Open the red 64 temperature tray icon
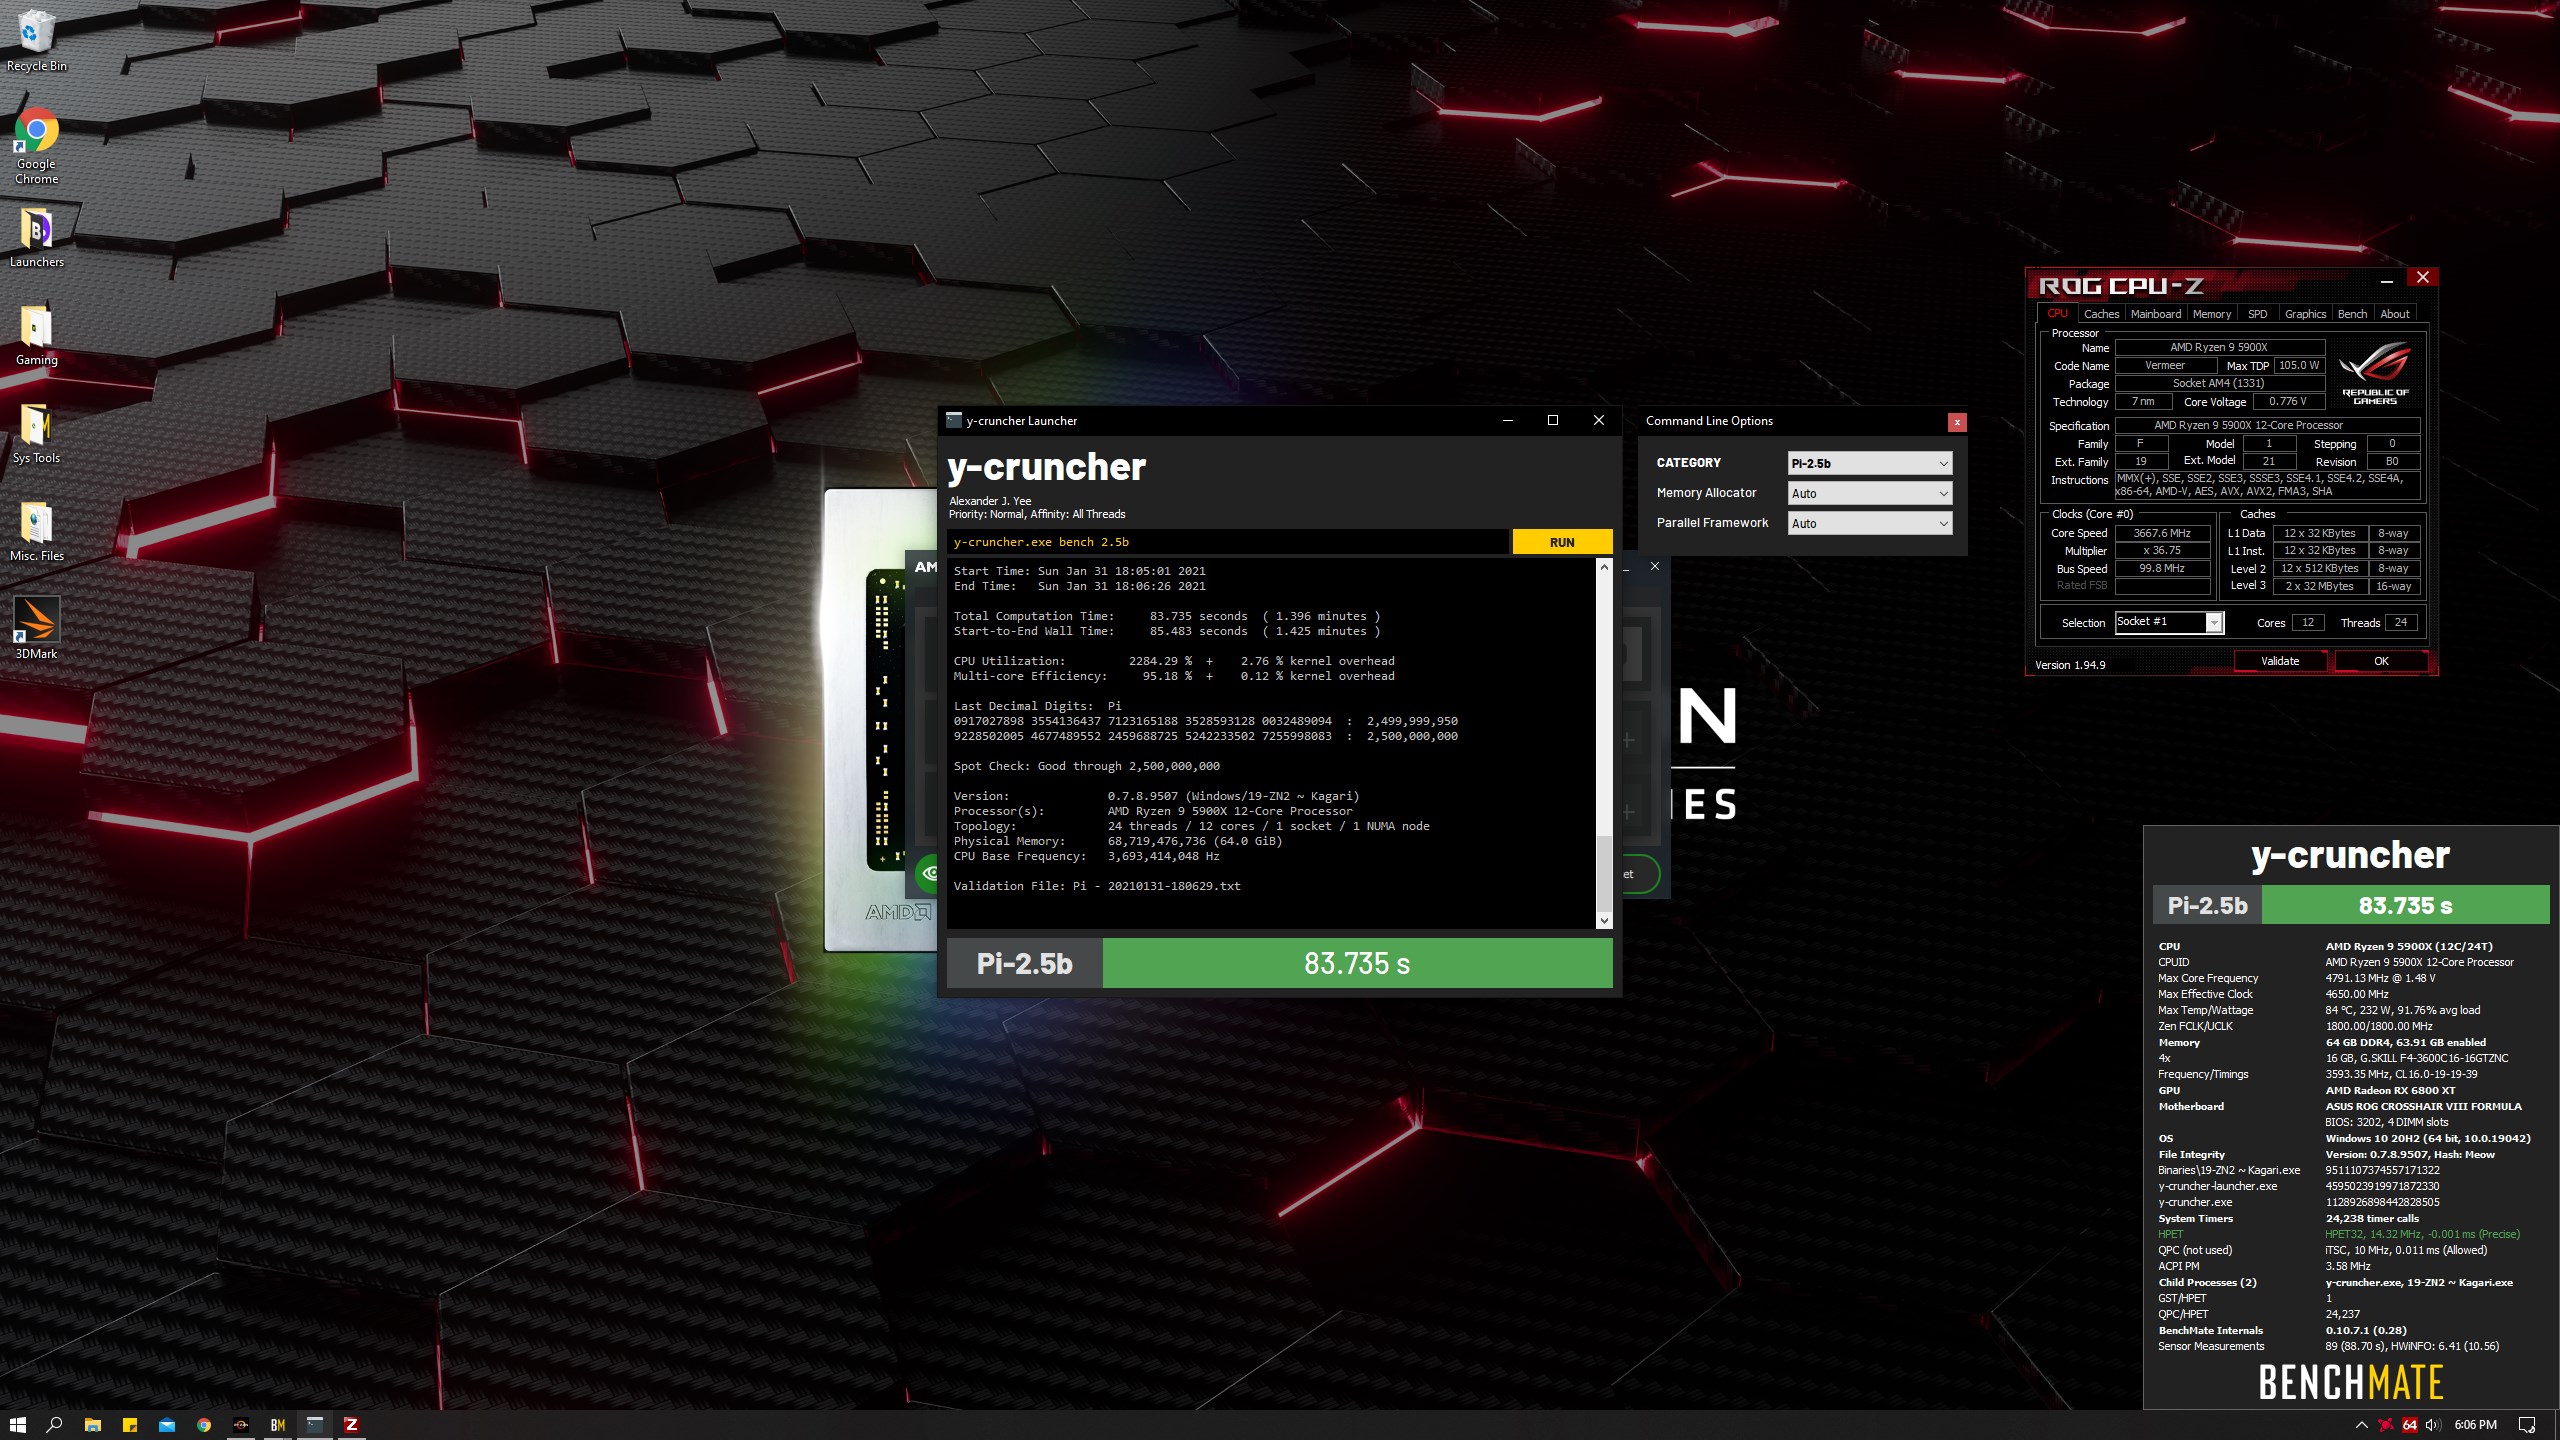 point(2410,1425)
